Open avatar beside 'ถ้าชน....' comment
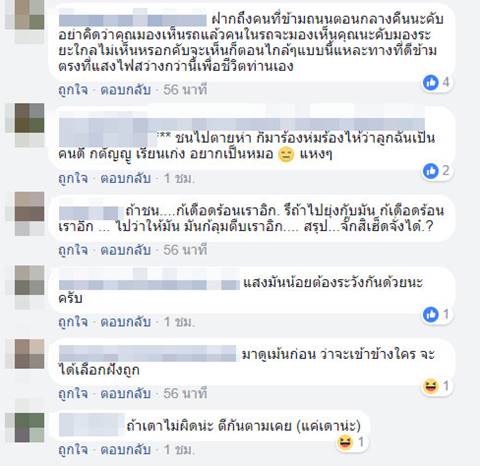 coord(30,207)
